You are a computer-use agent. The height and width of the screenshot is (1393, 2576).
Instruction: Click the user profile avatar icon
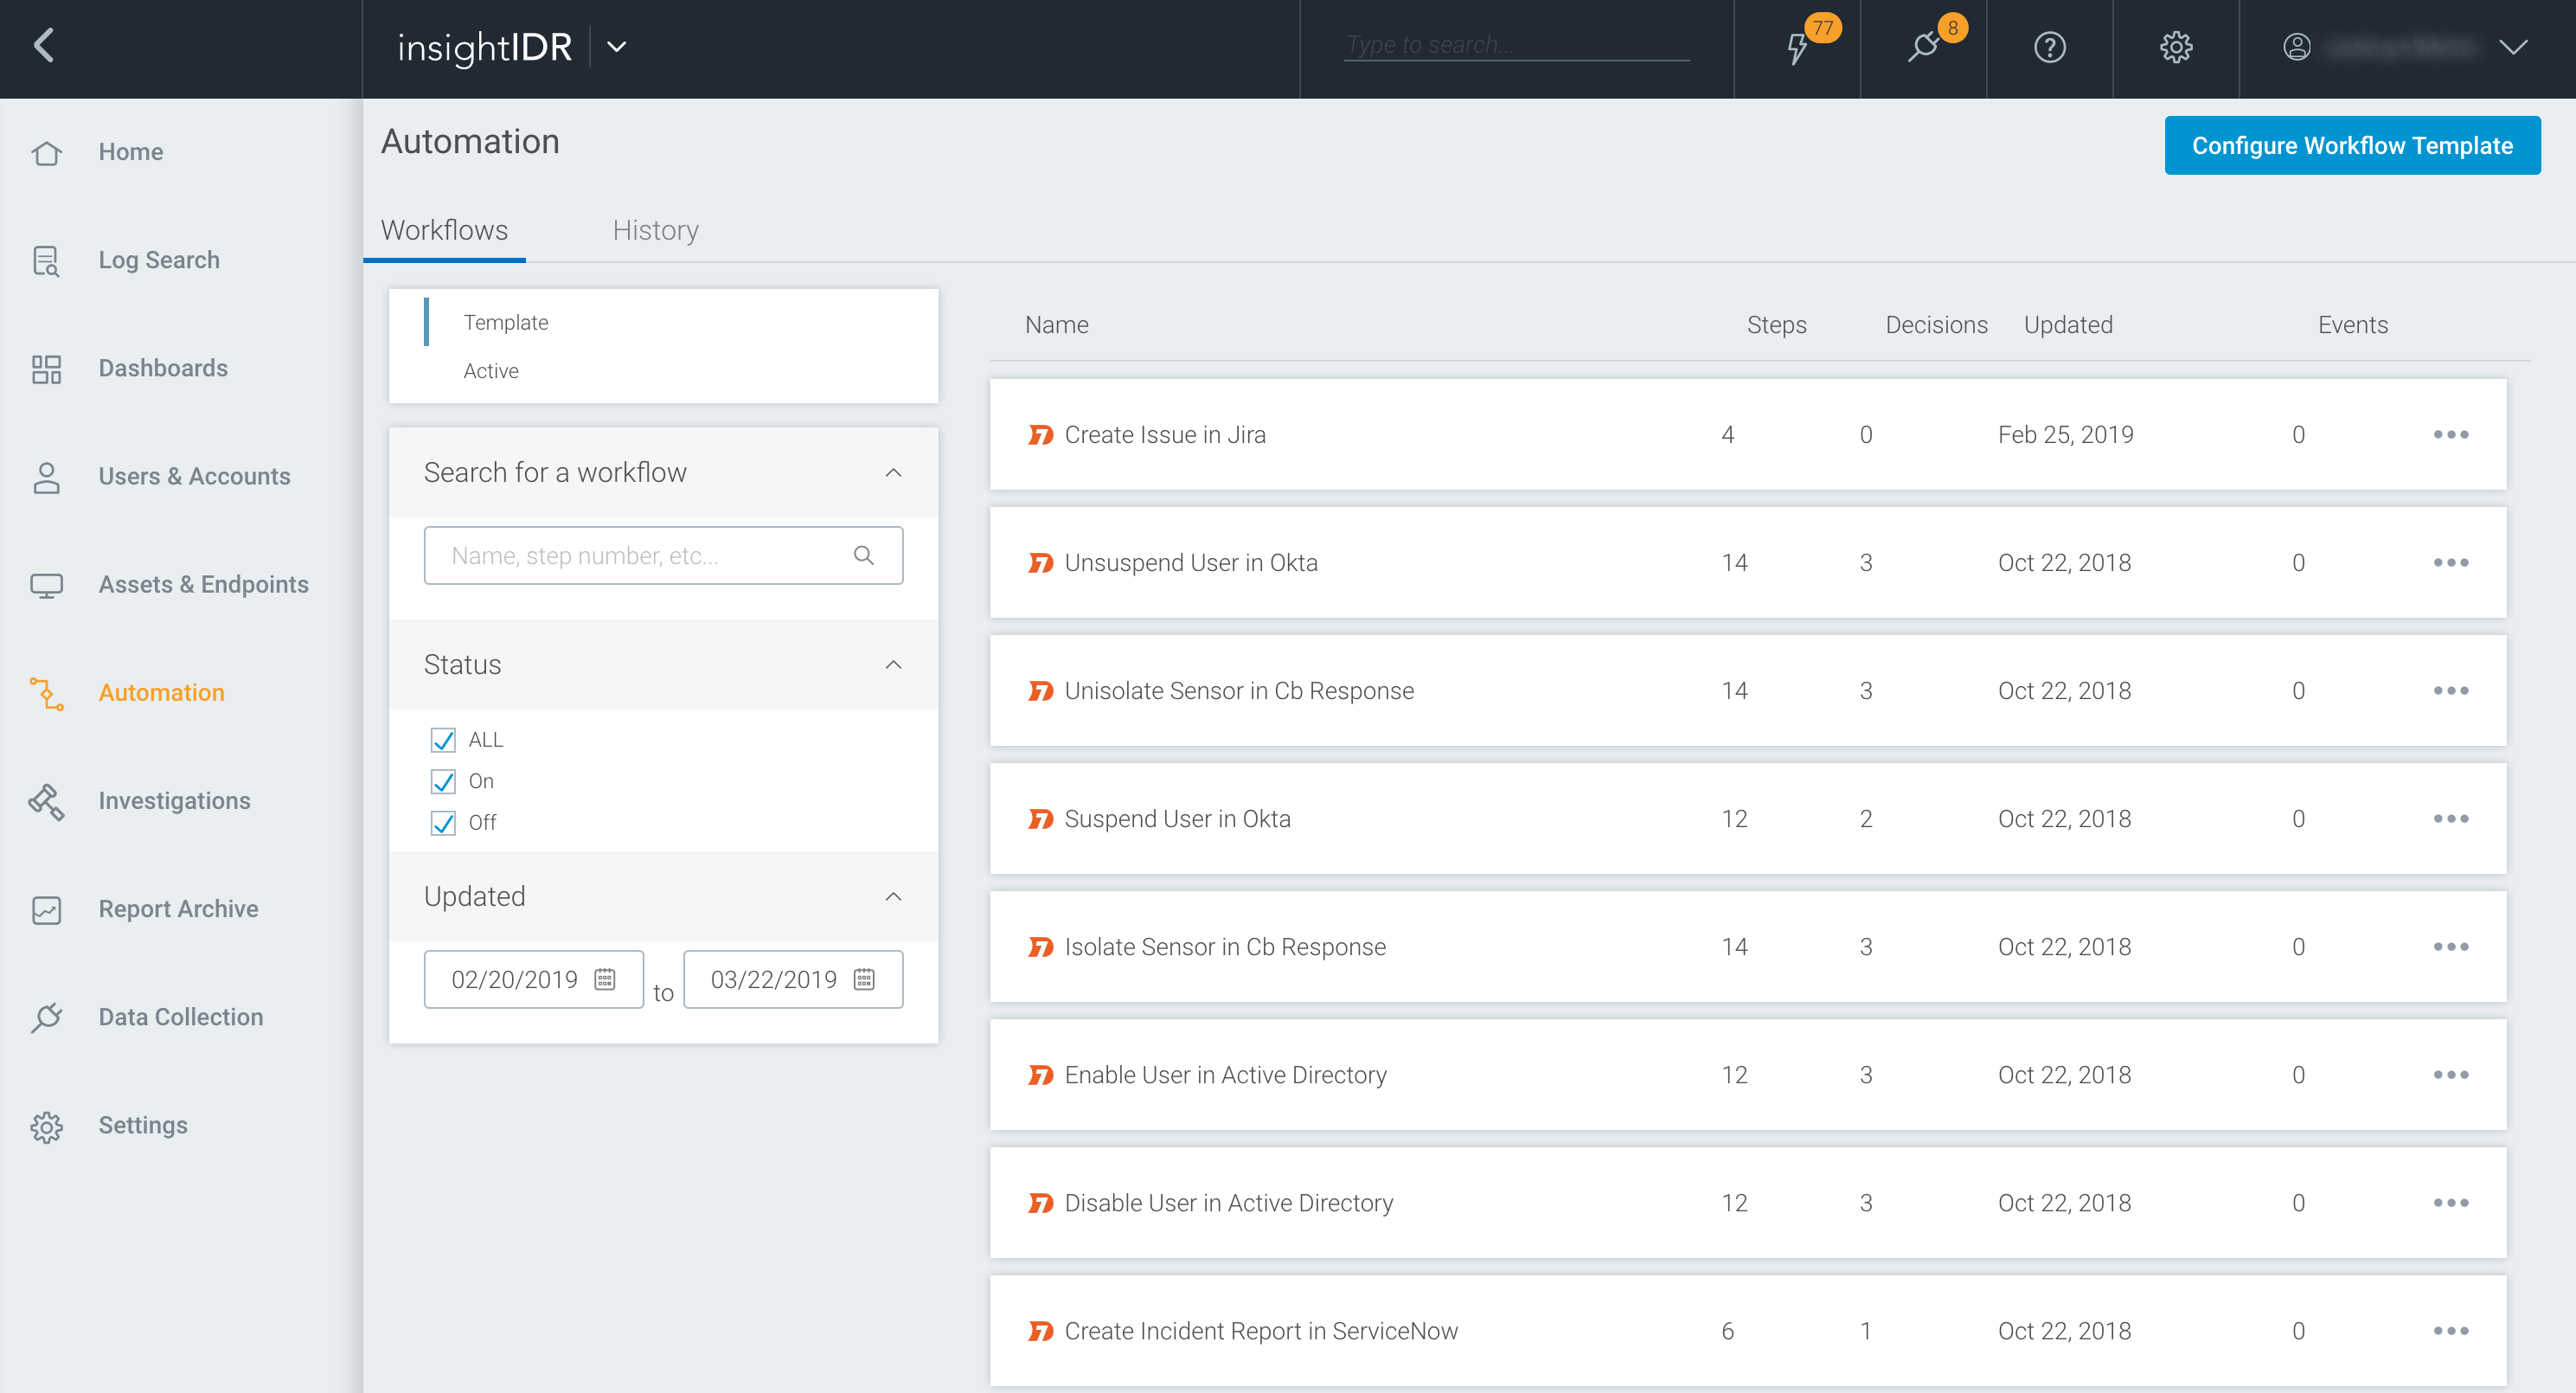pos(2297,47)
